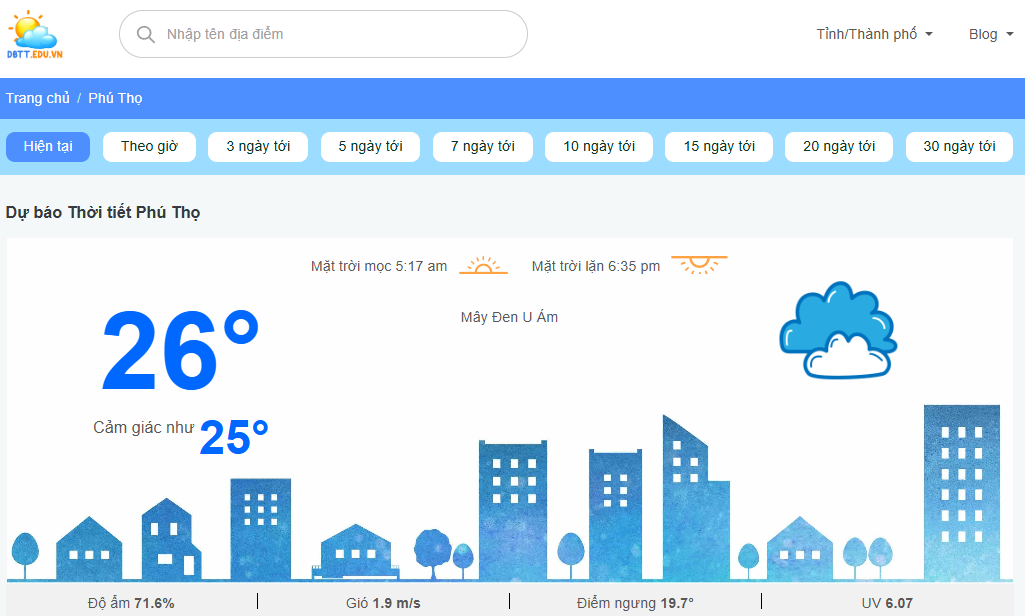This screenshot has height=616, width=1025.
Task: Go to Trang chủ breadcrumb link
Action: [x=38, y=98]
